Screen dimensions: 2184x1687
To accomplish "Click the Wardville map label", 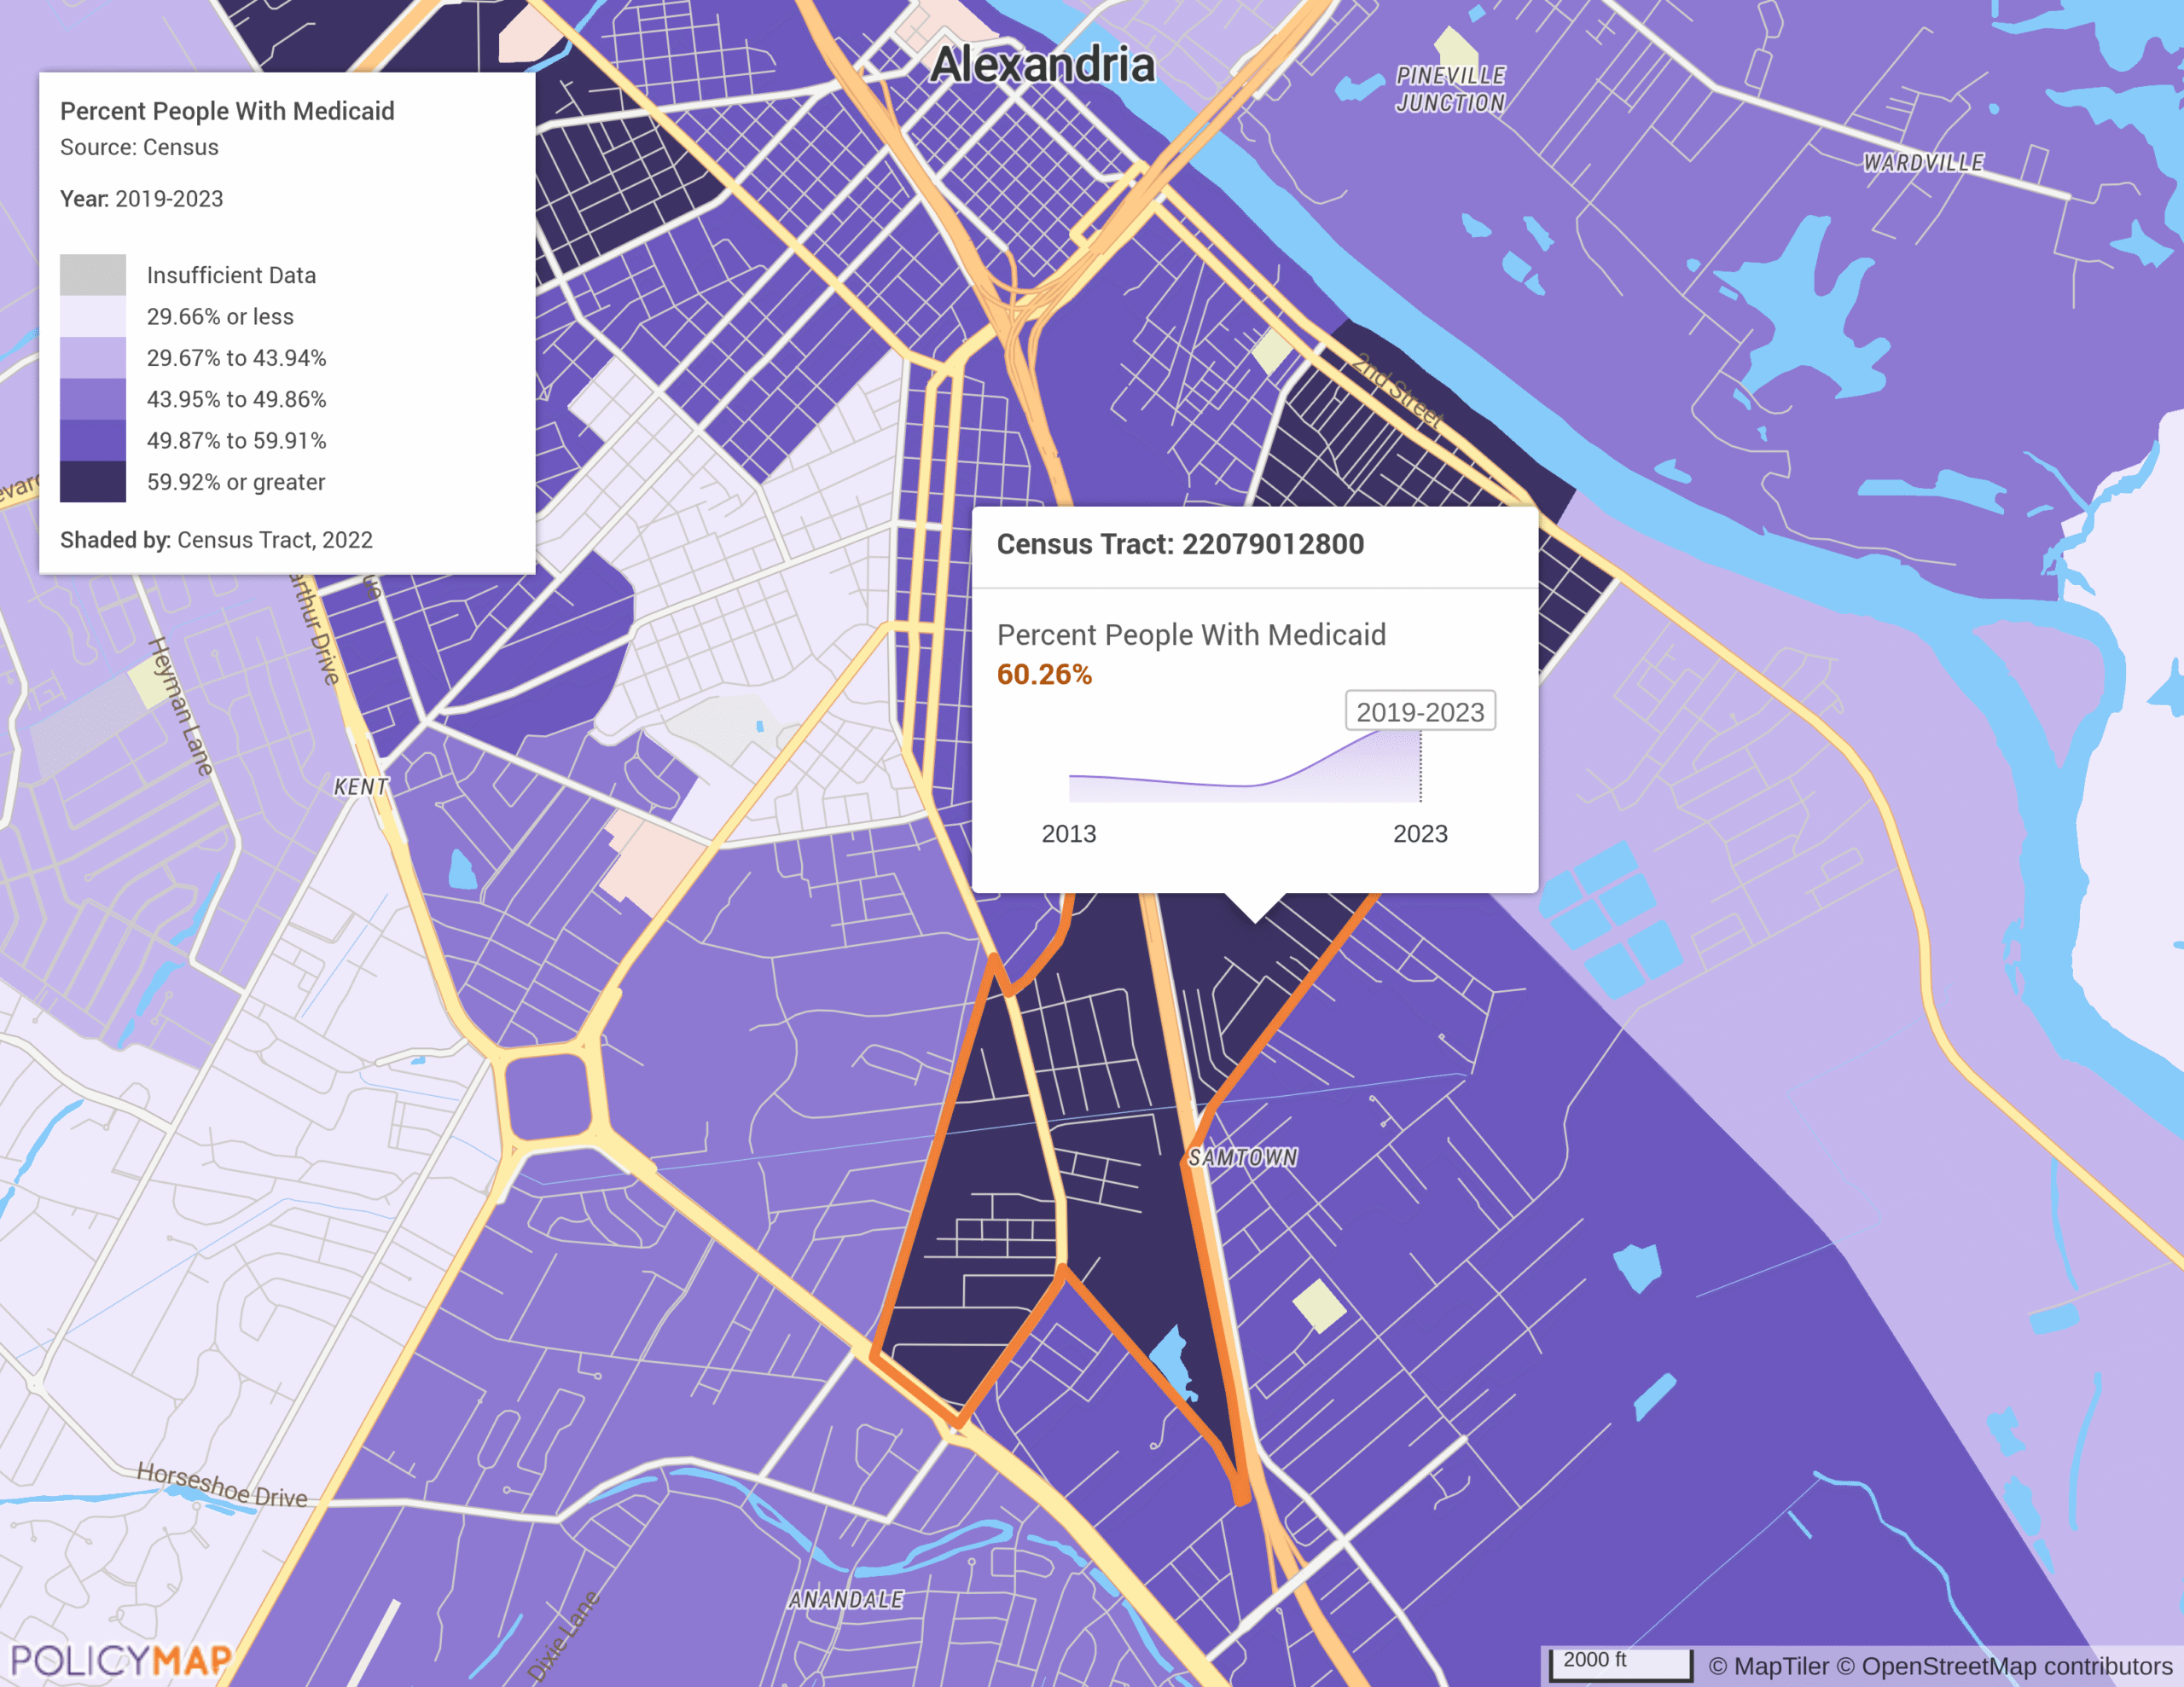I will [1922, 162].
